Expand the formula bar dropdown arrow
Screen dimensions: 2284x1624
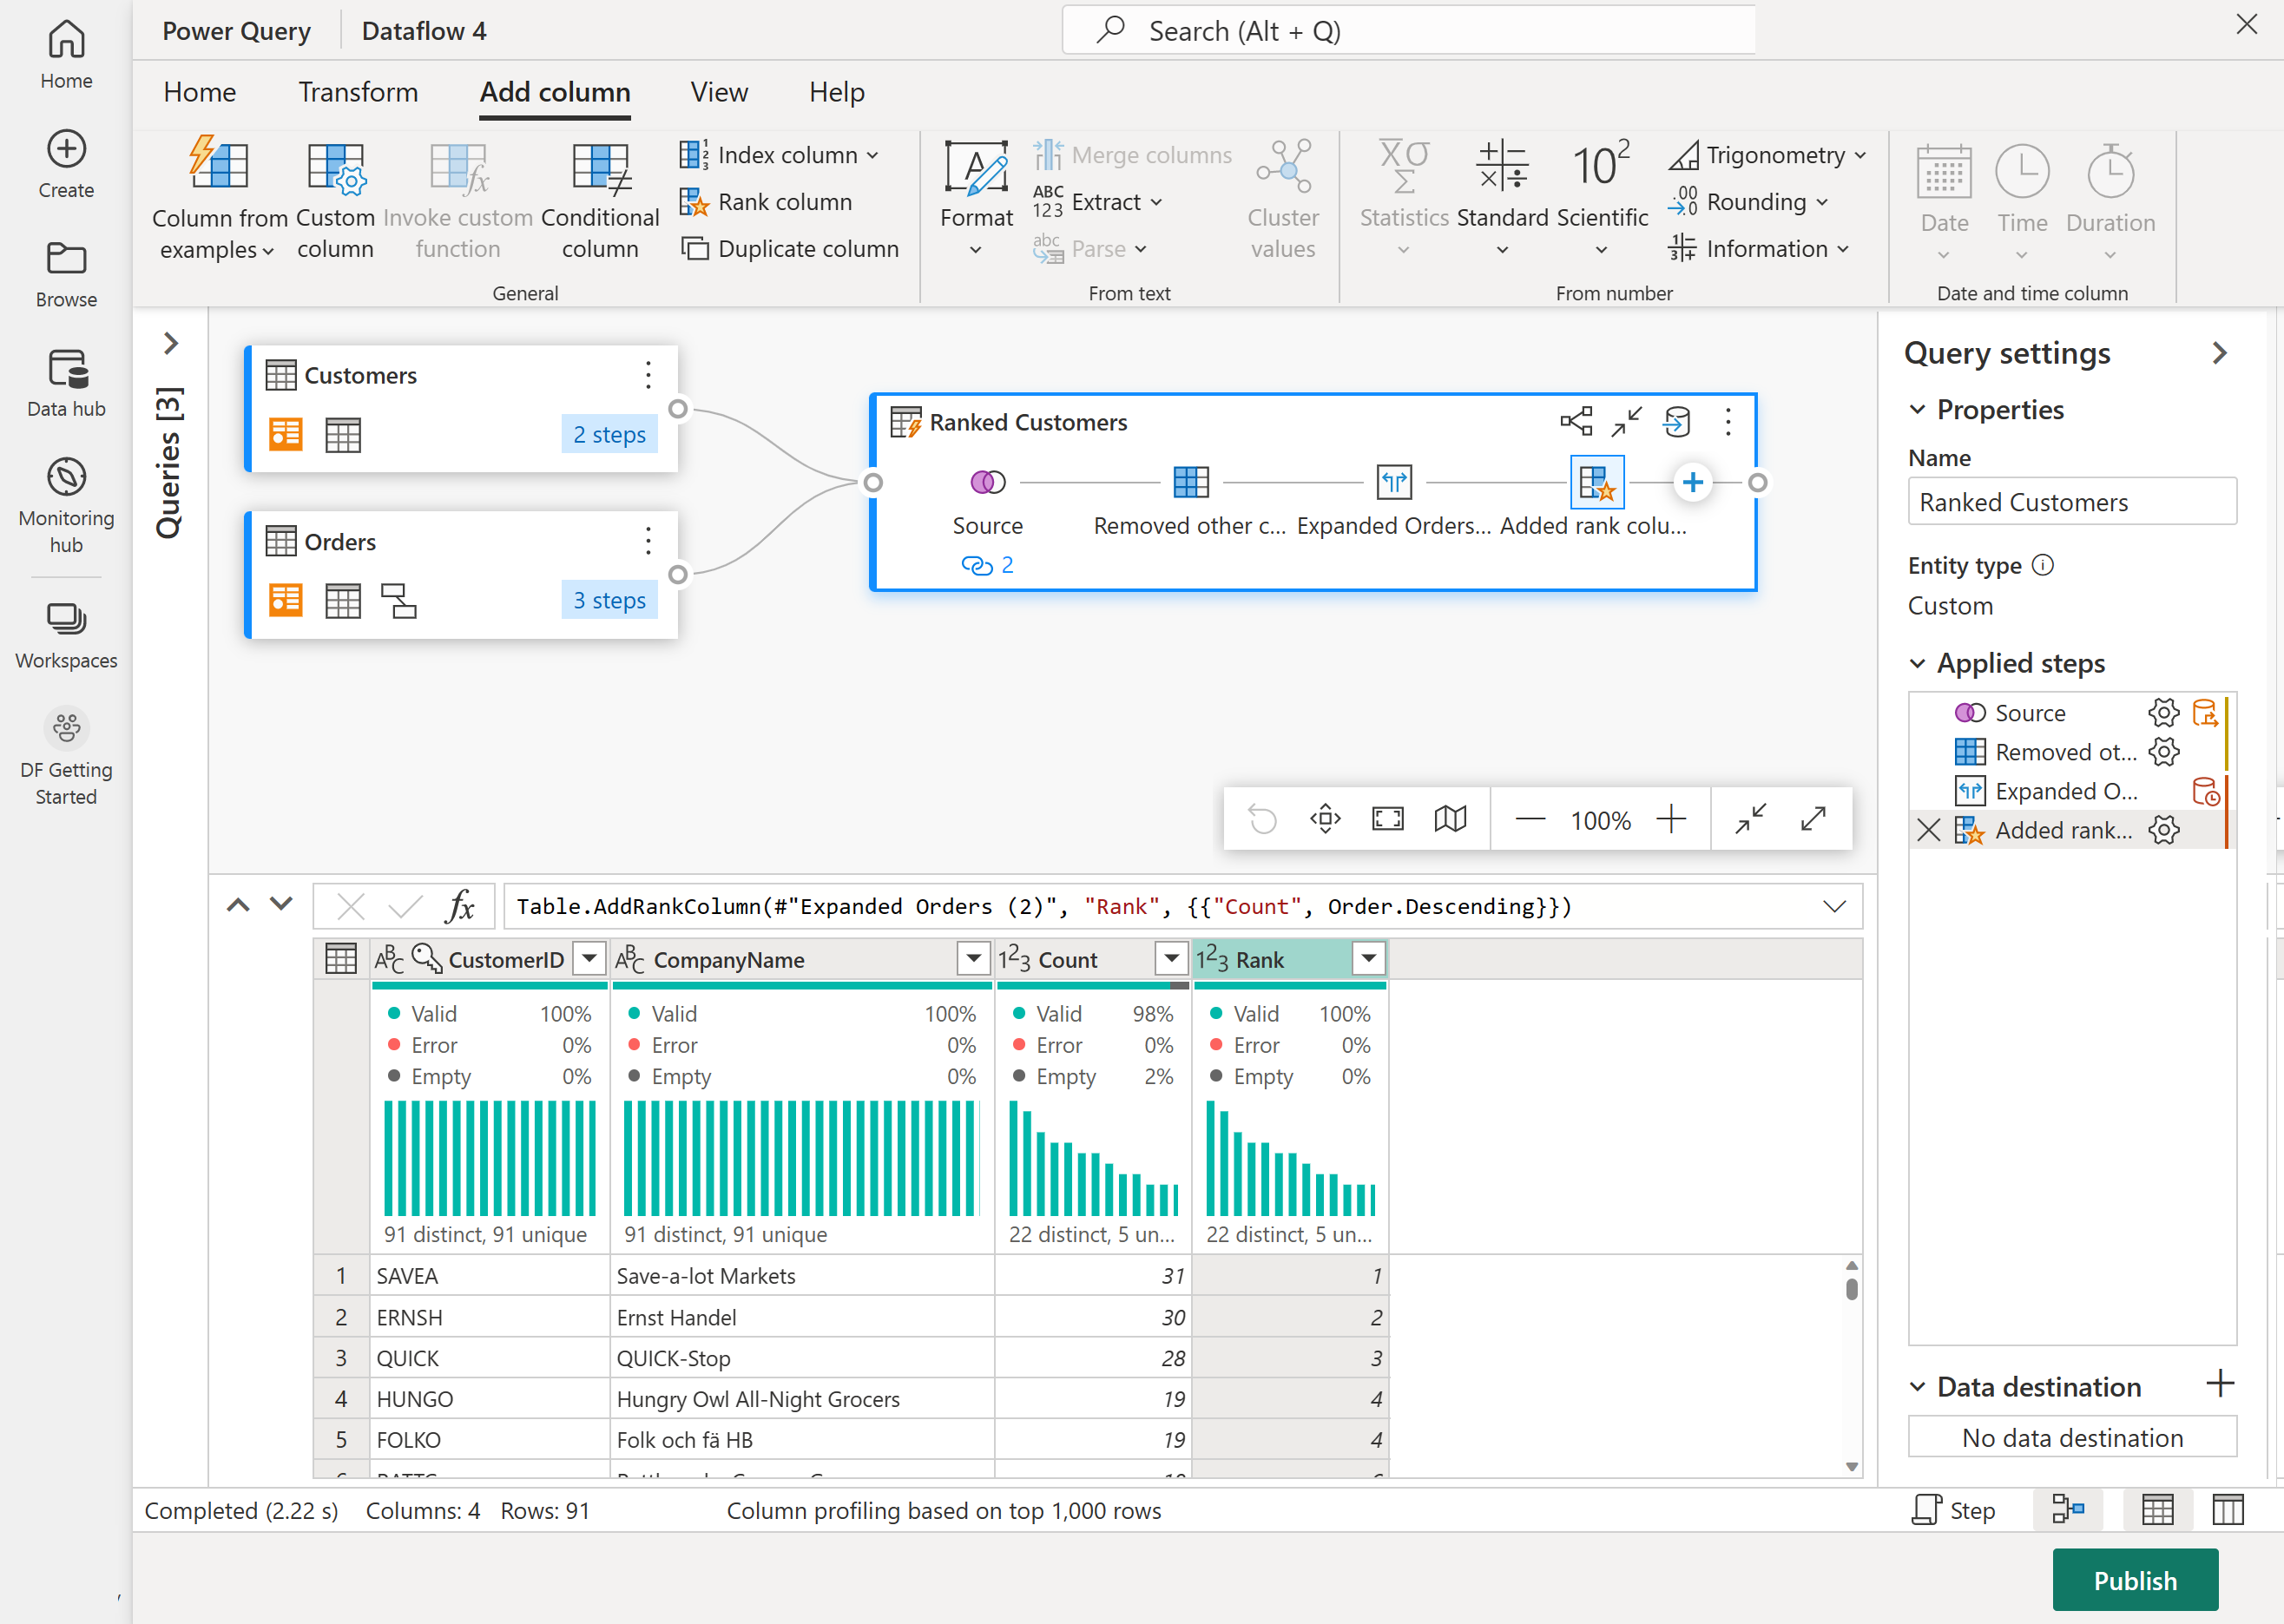point(1834,906)
